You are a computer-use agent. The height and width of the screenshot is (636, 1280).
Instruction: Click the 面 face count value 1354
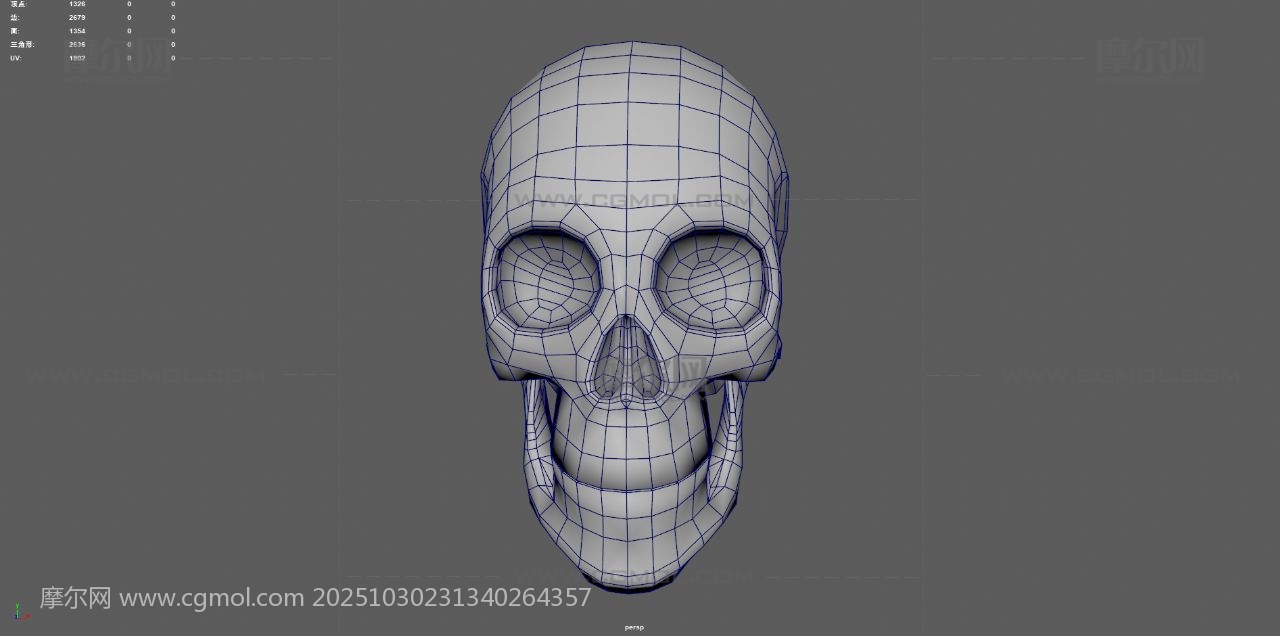(77, 31)
